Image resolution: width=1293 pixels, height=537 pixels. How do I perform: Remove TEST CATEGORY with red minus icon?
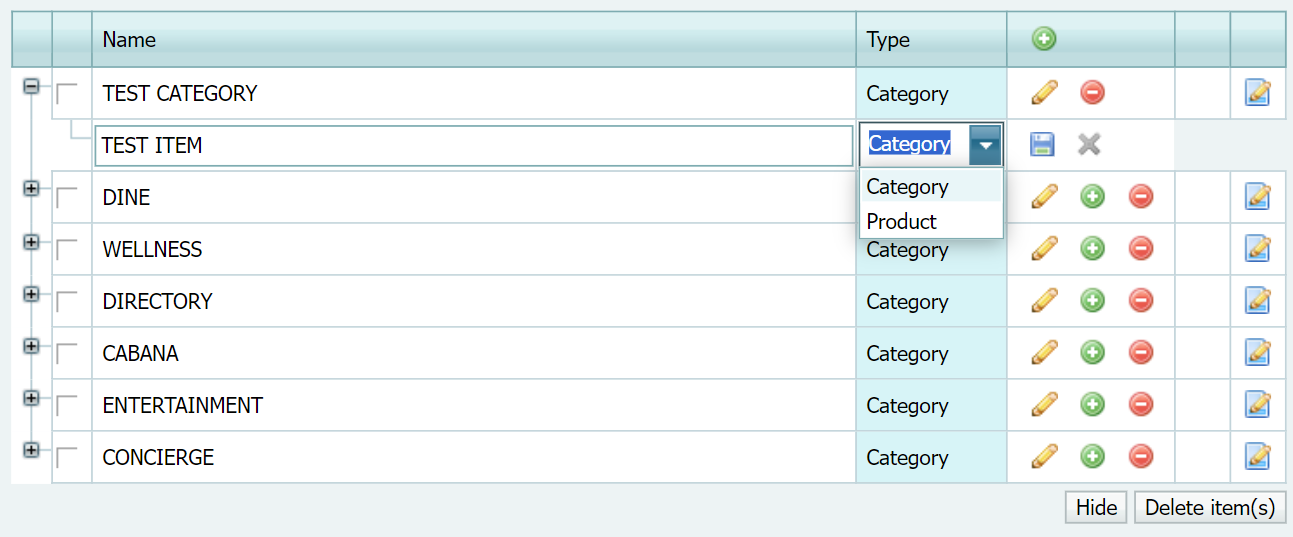(x=1092, y=93)
